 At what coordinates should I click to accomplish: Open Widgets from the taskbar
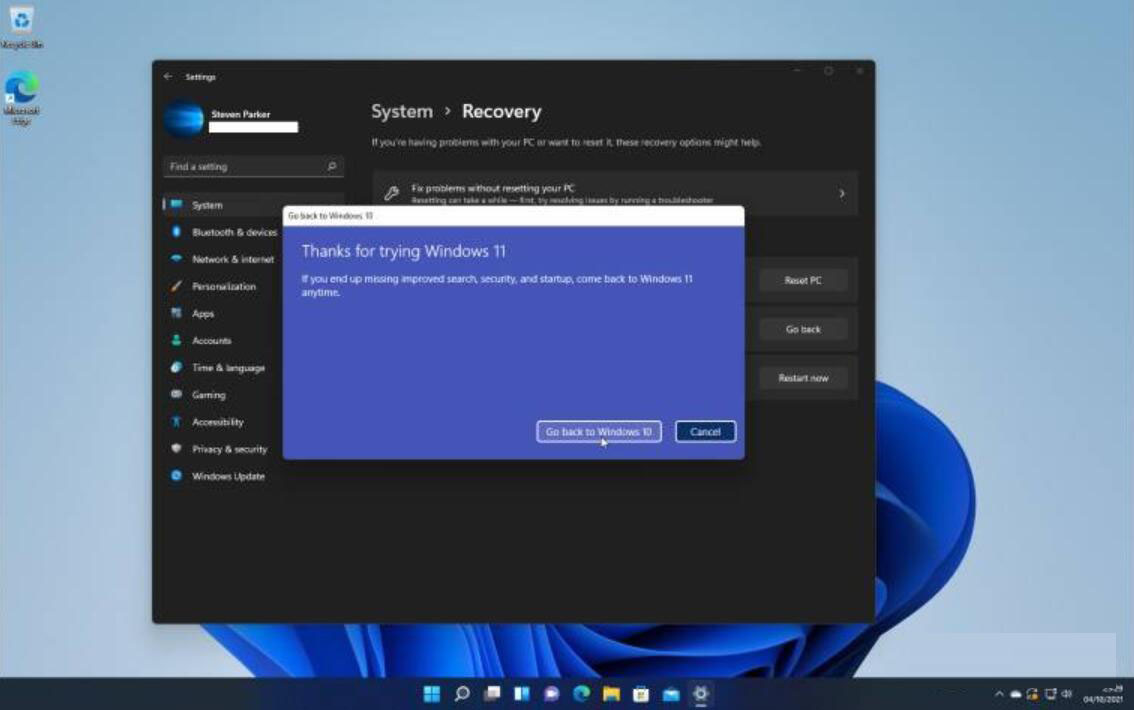pyautogui.click(x=520, y=693)
